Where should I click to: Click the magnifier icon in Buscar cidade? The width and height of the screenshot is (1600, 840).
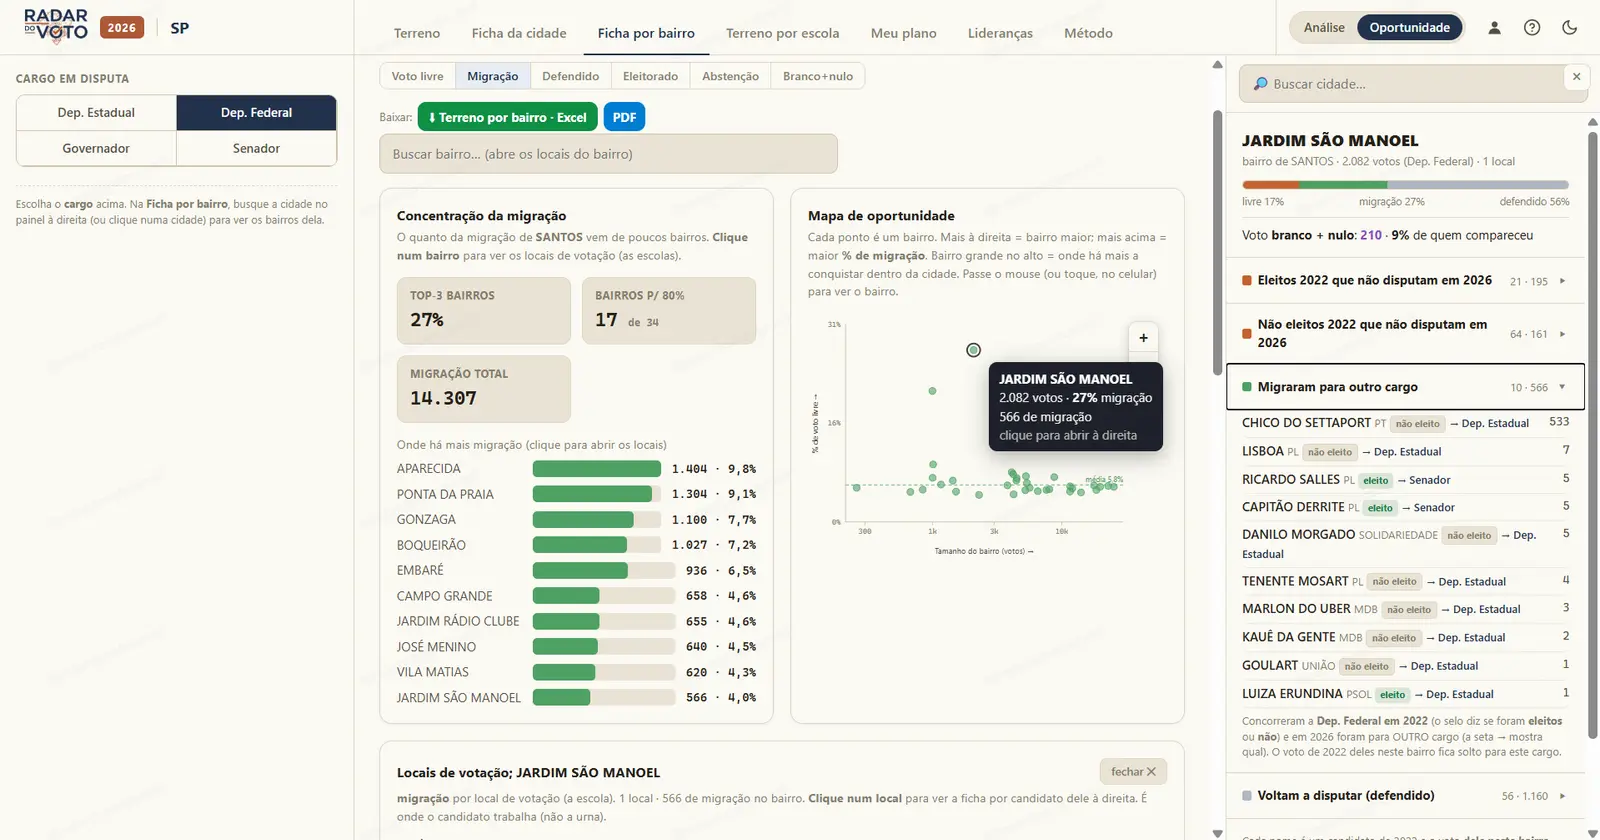click(1260, 84)
